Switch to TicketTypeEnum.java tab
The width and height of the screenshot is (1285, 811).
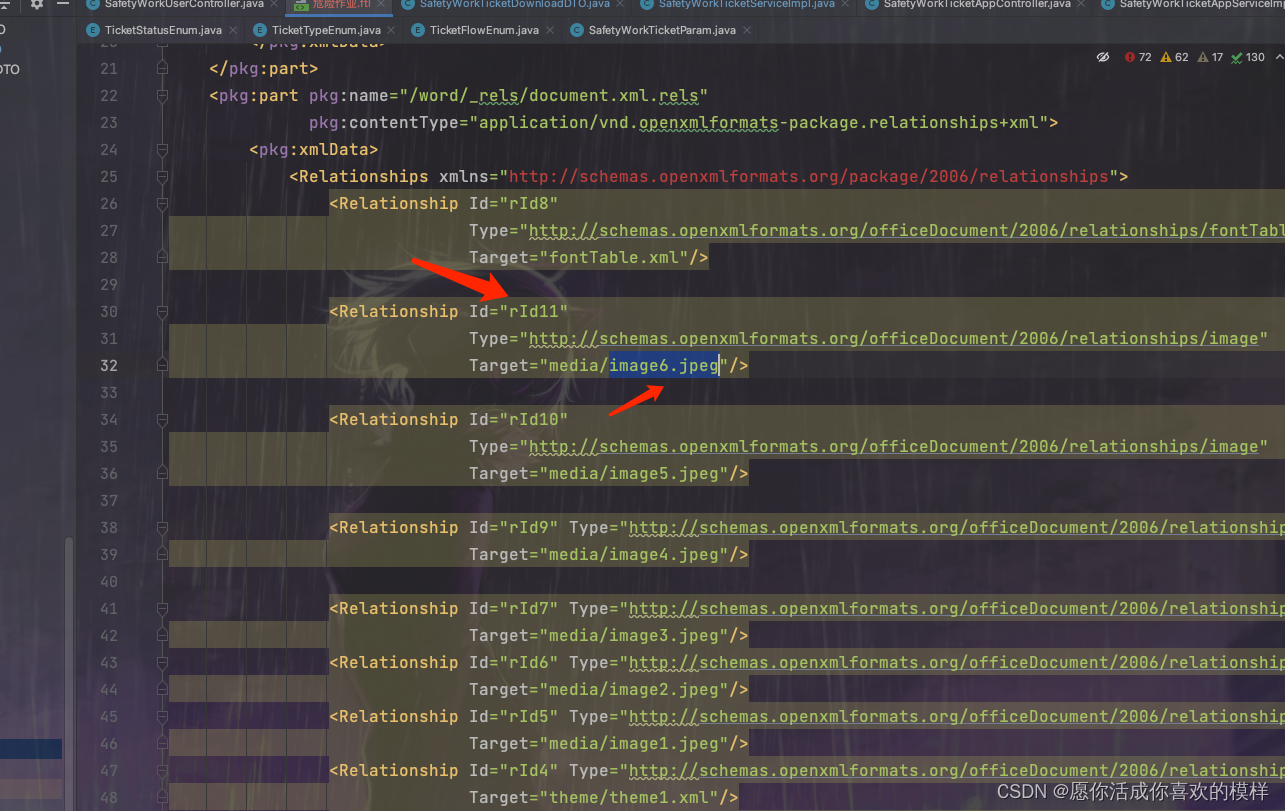[x=326, y=30]
